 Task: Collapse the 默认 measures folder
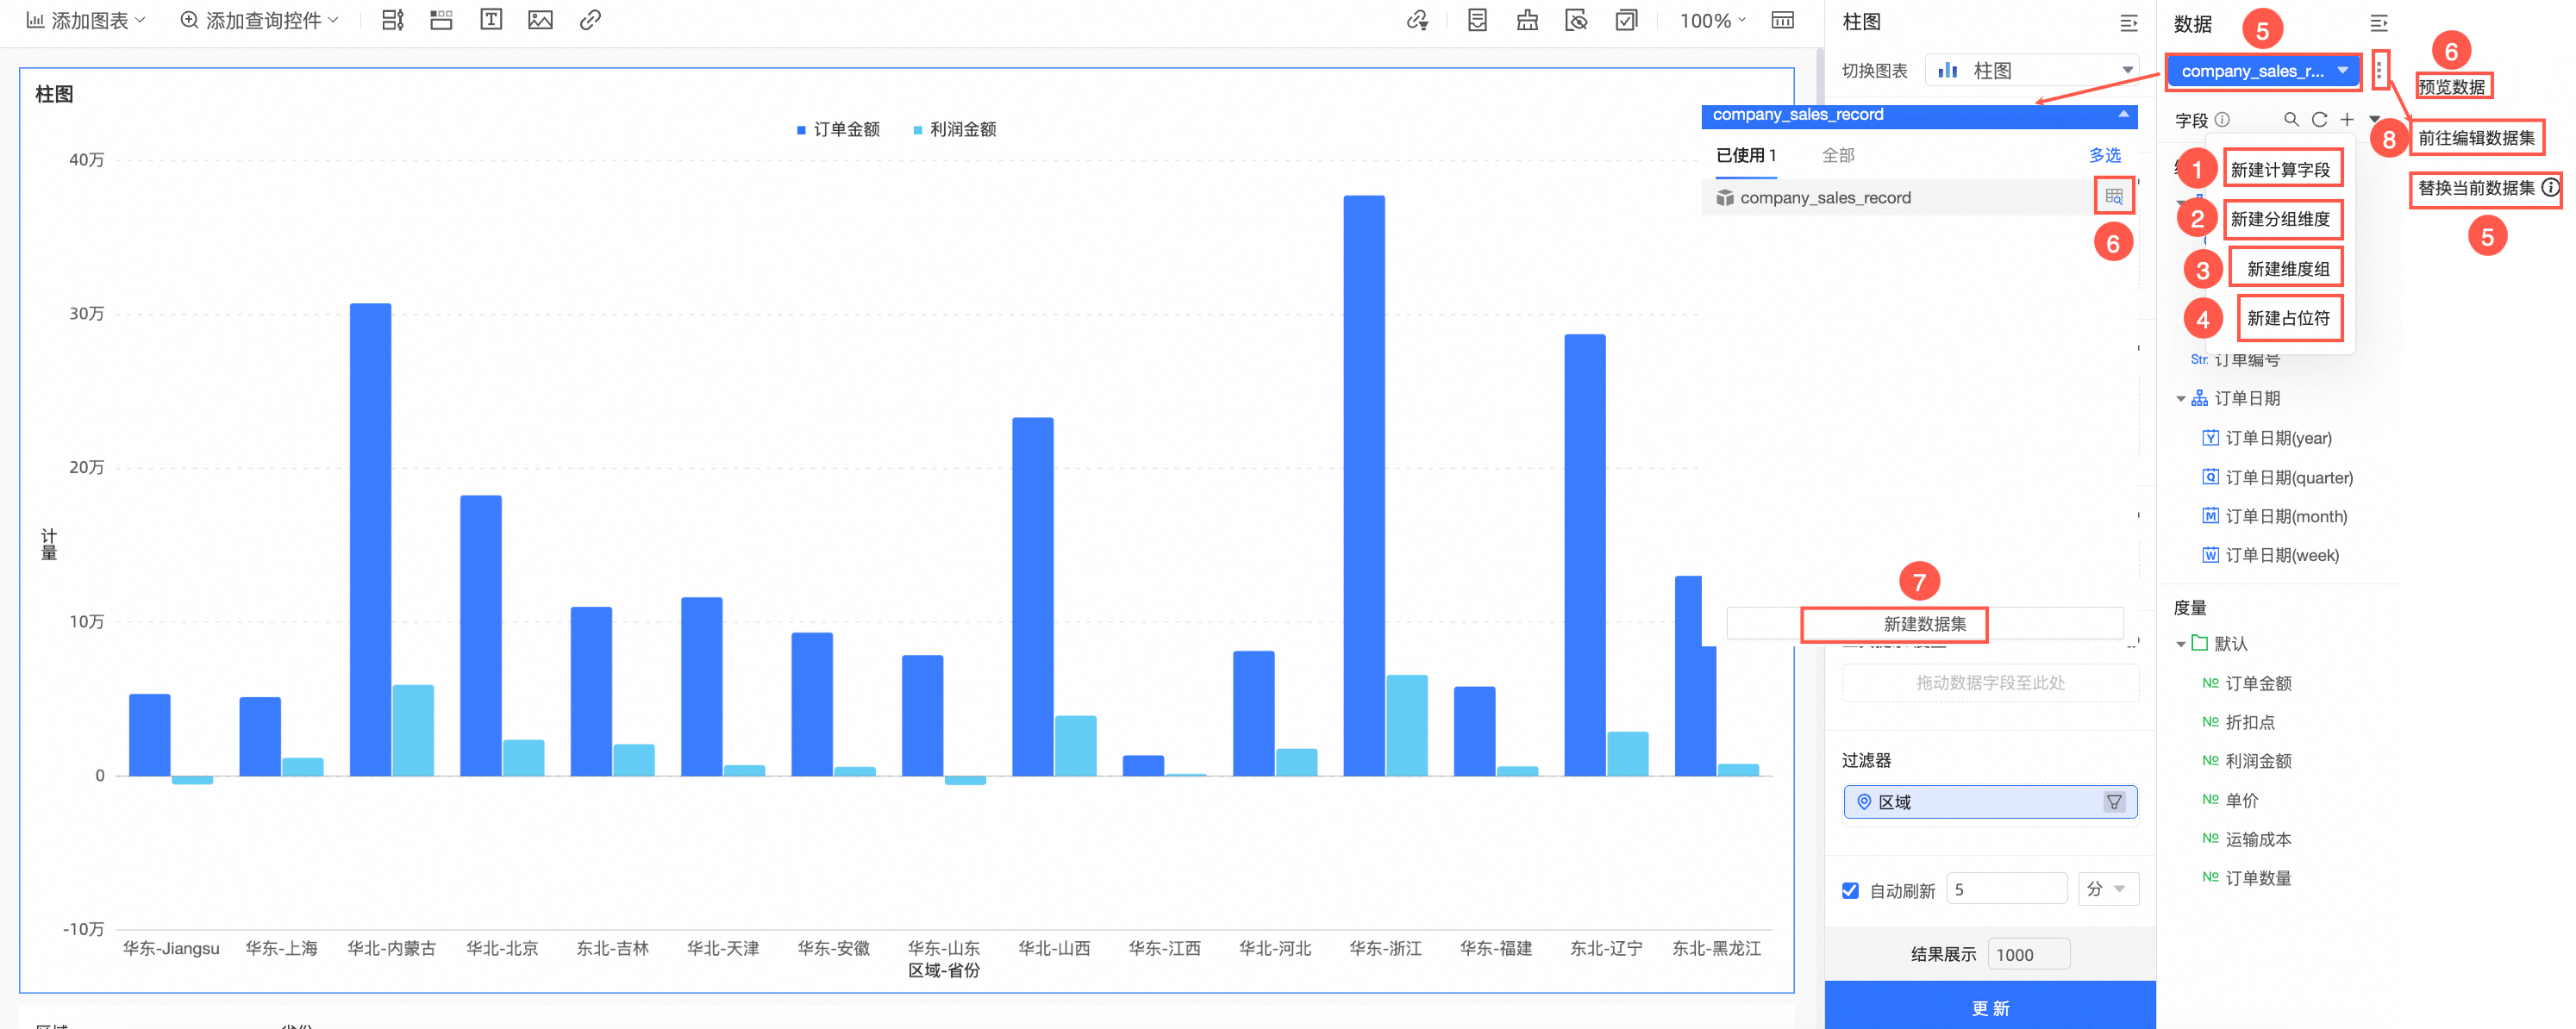point(2181,644)
